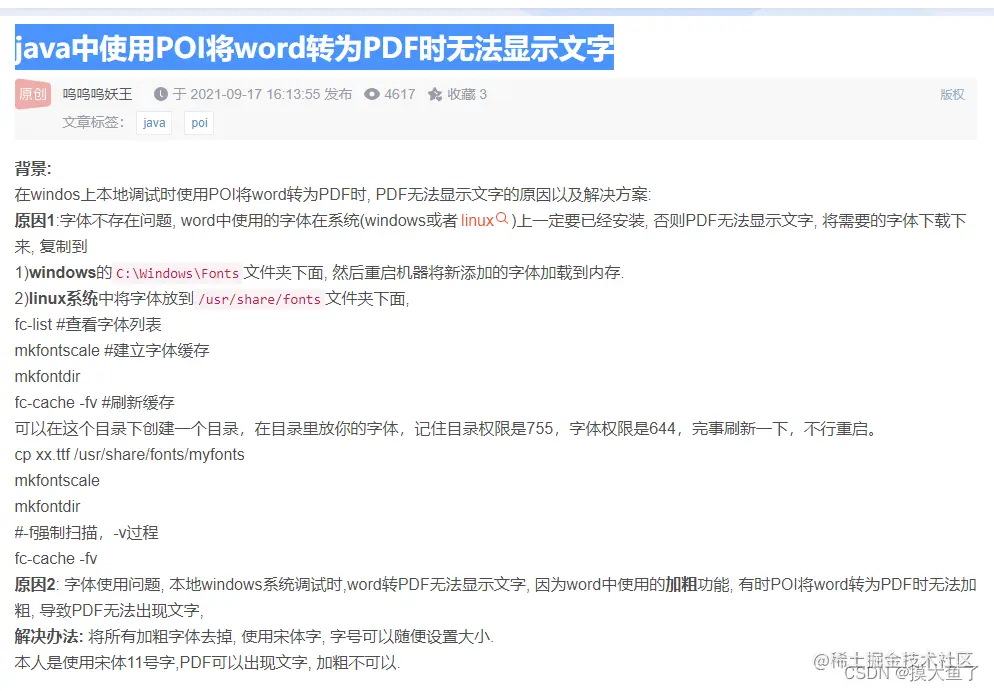Click the search icon after linux keyword

click(x=501, y=218)
